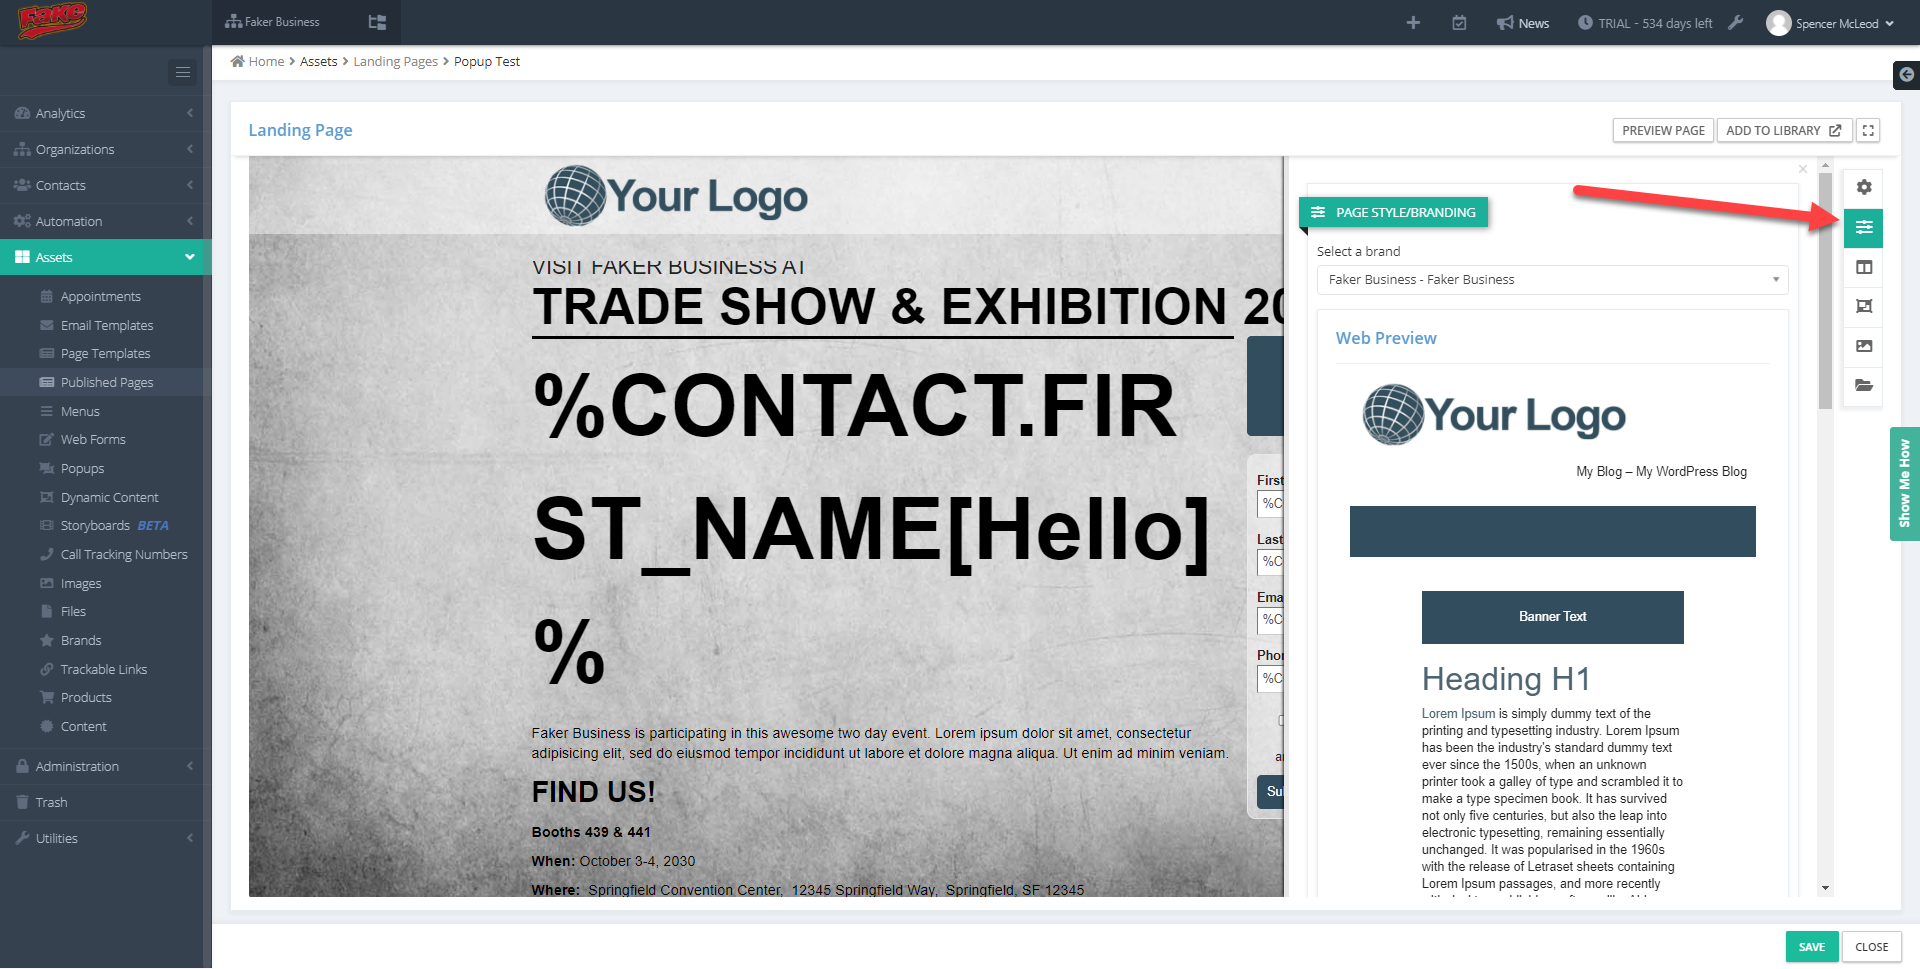Click ADD TO LIBRARY button

click(x=1784, y=131)
